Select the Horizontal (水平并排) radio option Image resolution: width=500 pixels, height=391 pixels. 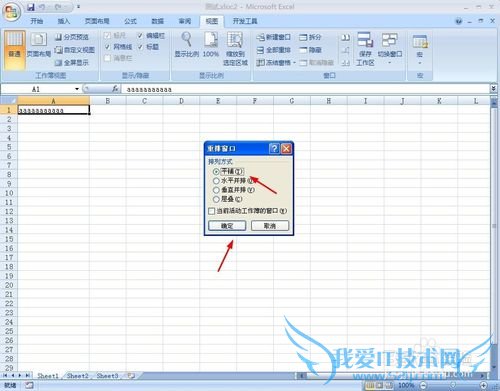pyautogui.click(x=216, y=181)
